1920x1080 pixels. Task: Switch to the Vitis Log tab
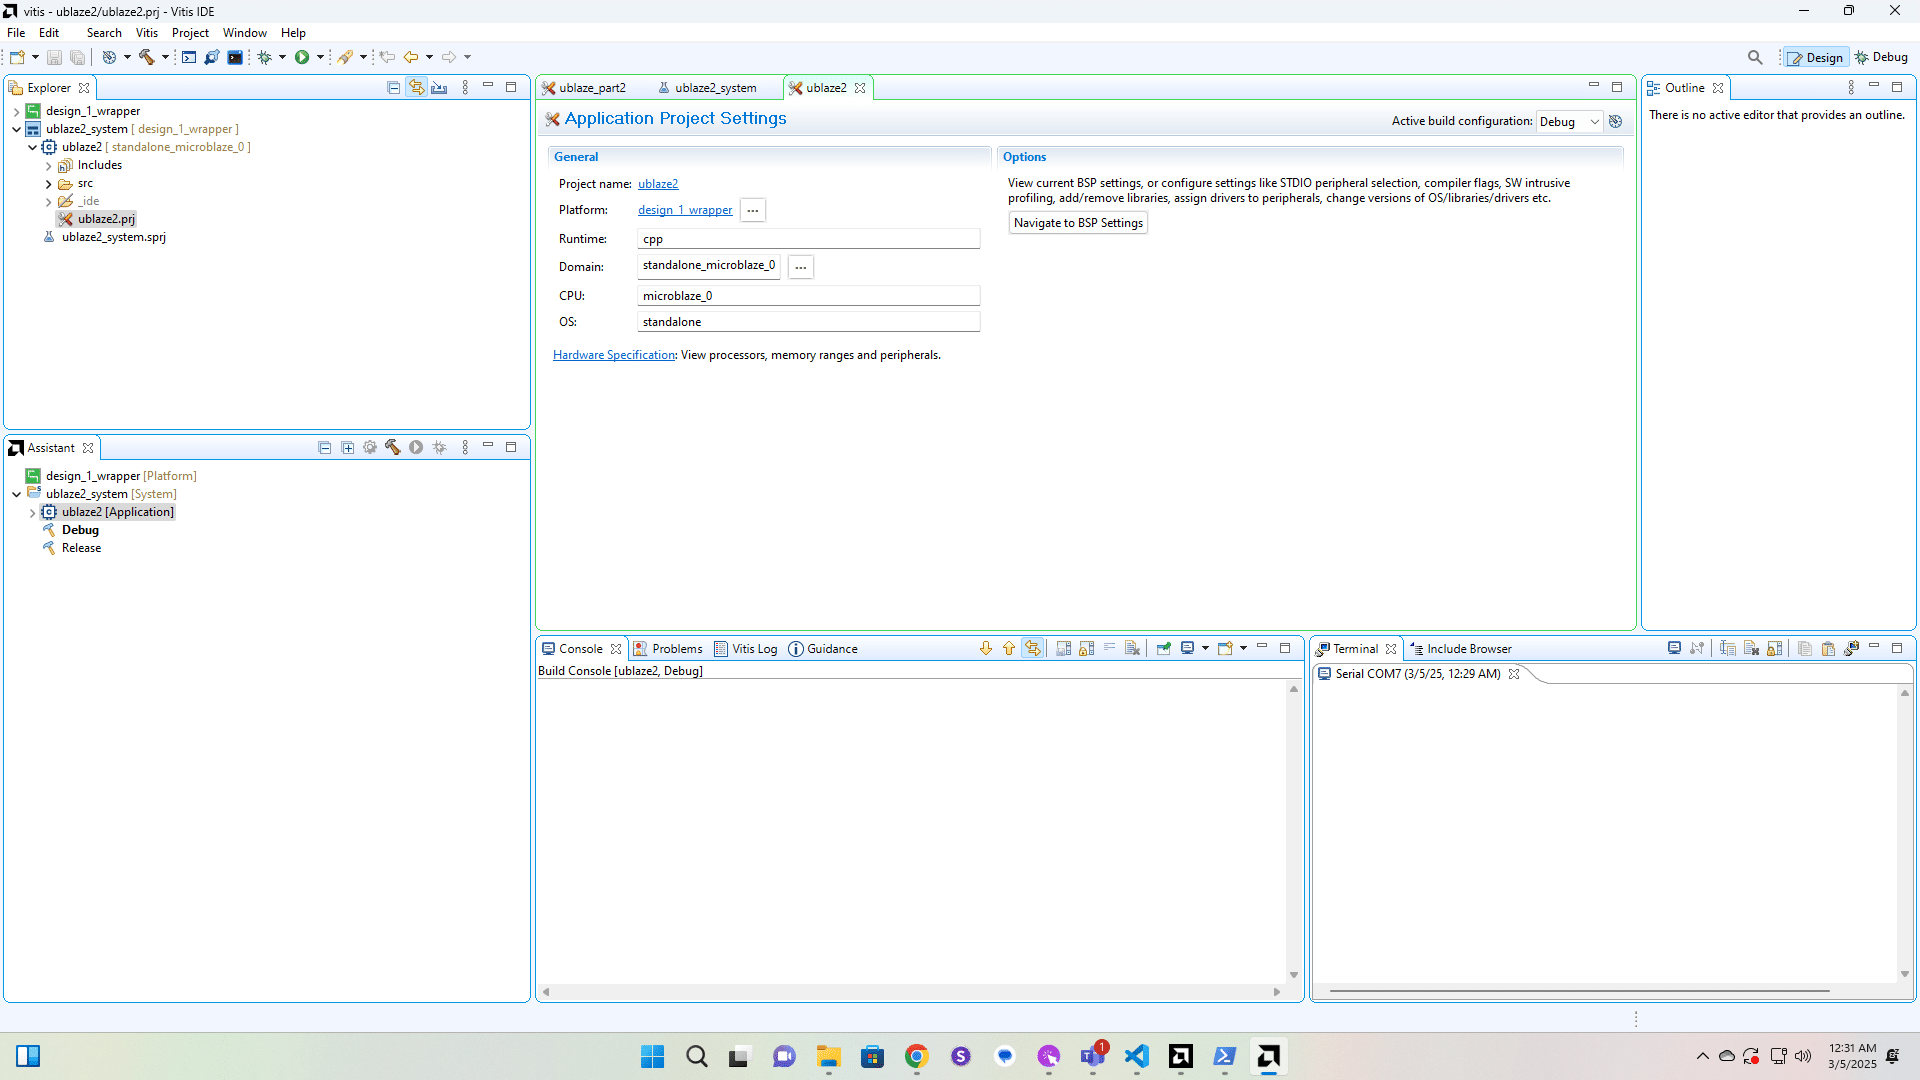coord(746,649)
